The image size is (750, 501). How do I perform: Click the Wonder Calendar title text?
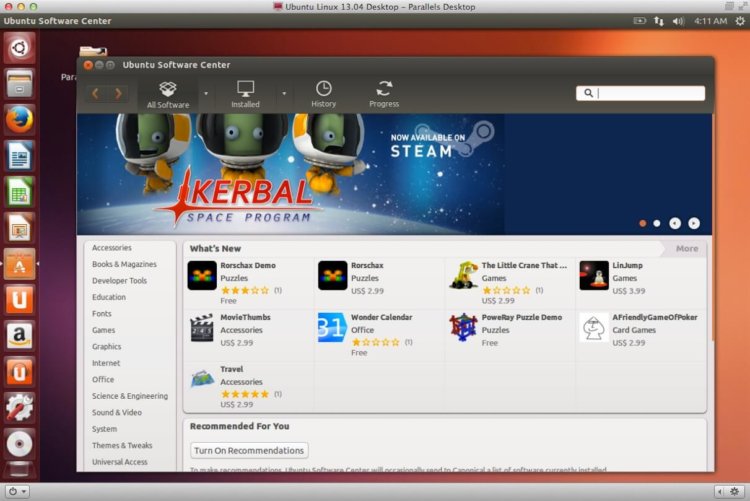pos(381,317)
